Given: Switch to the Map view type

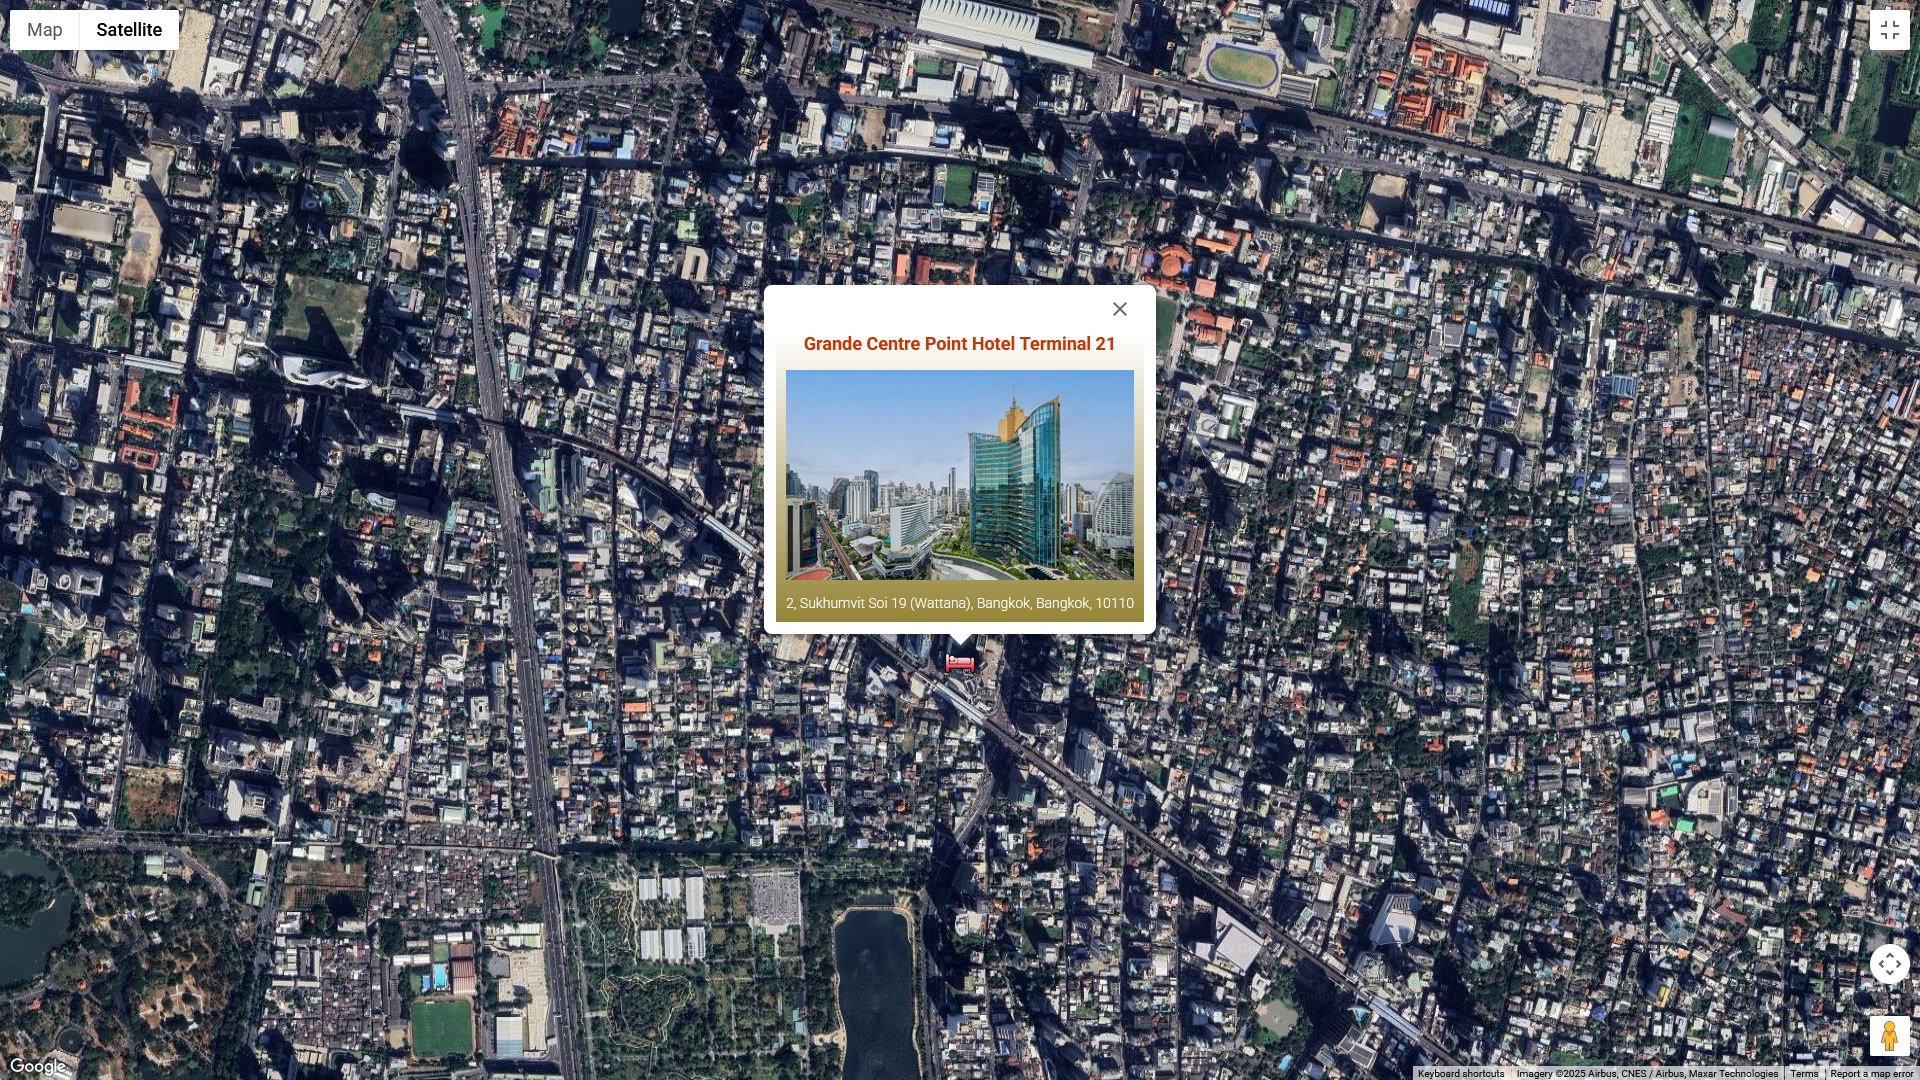Looking at the screenshot, I should coord(45,30).
